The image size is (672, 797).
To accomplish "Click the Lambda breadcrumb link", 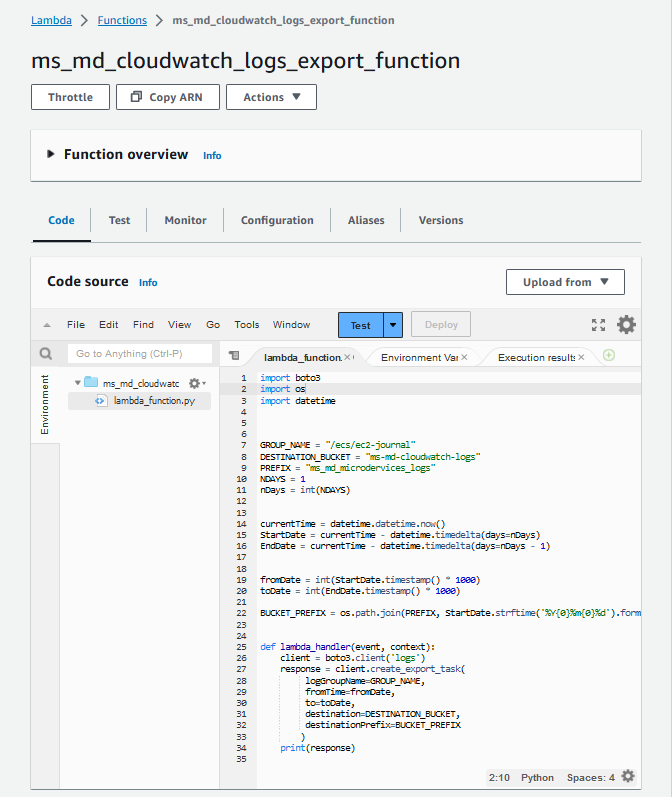I will pyautogui.click(x=51, y=20).
